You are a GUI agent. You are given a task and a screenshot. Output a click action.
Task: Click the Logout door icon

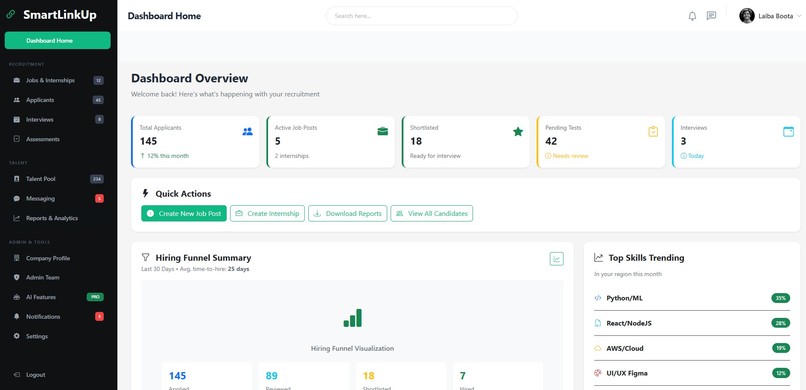16,375
